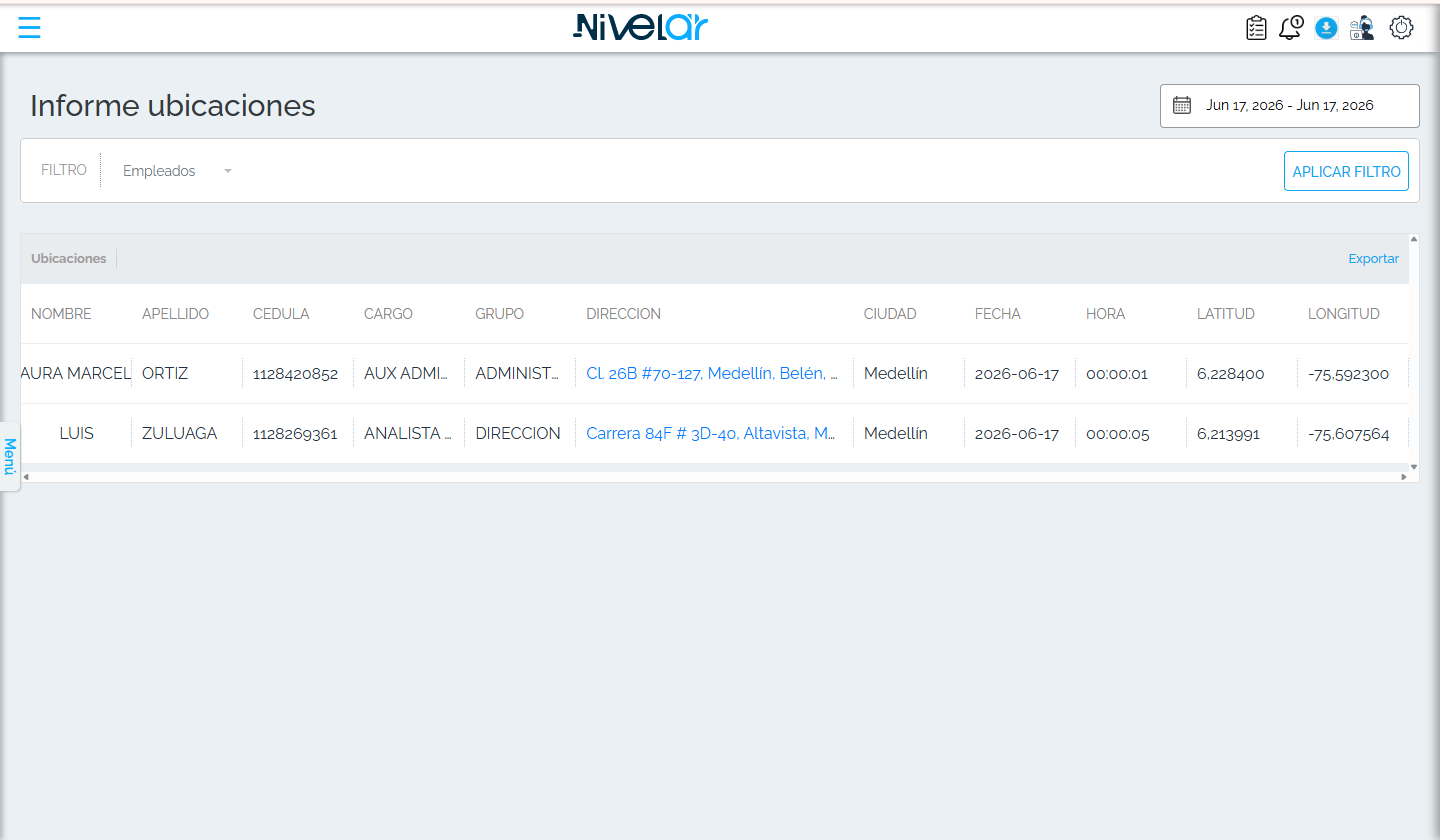Click the table's horizontal scrollbar

(714, 477)
